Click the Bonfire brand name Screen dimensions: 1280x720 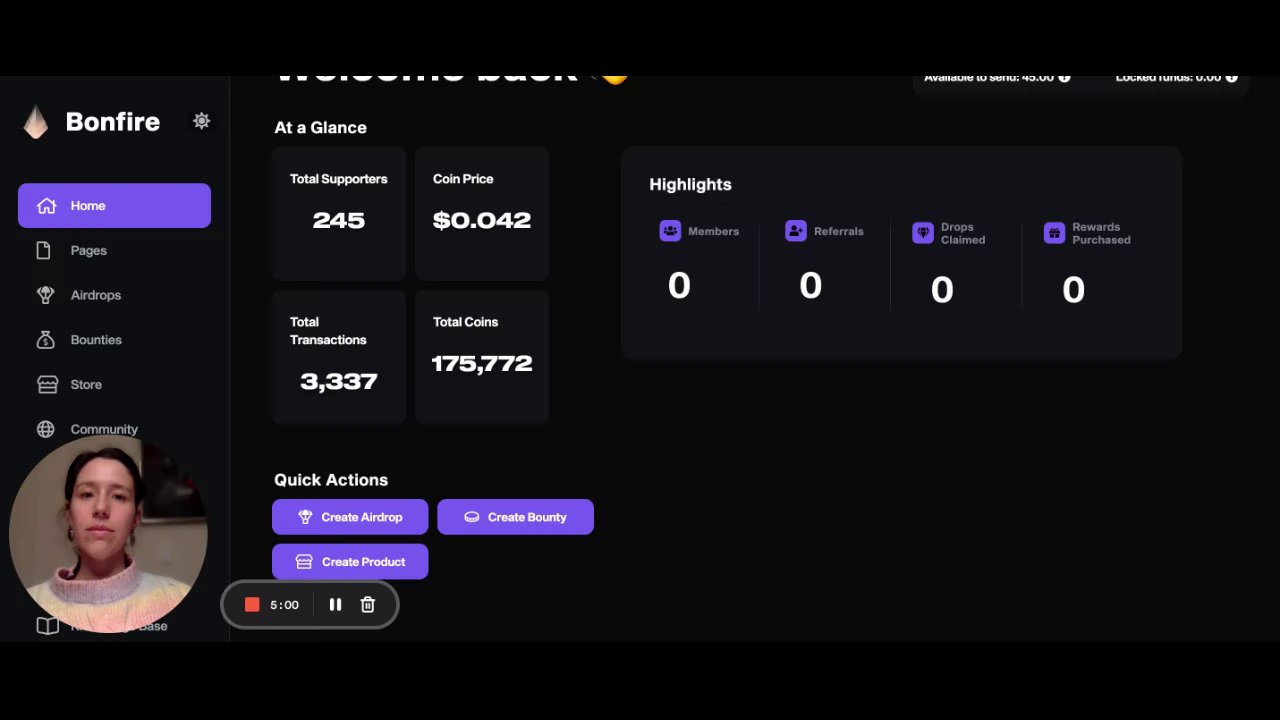(x=112, y=122)
